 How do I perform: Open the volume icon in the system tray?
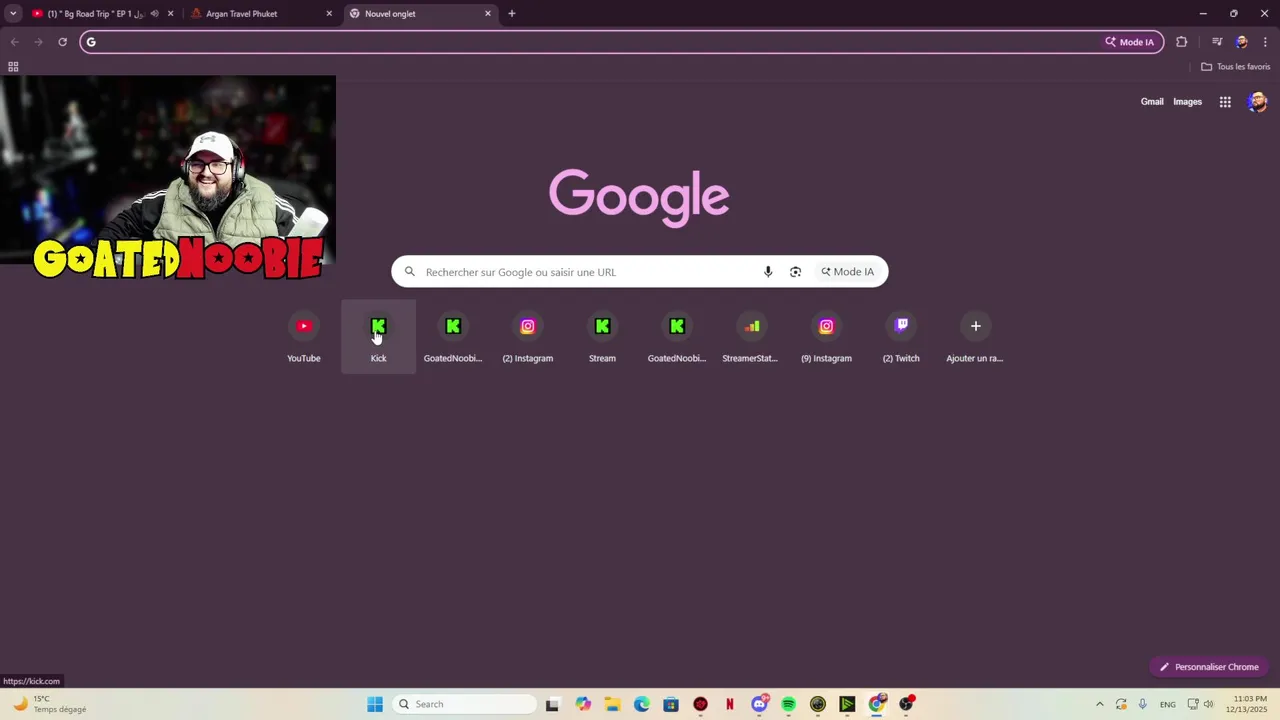(x=1208, y=704)
